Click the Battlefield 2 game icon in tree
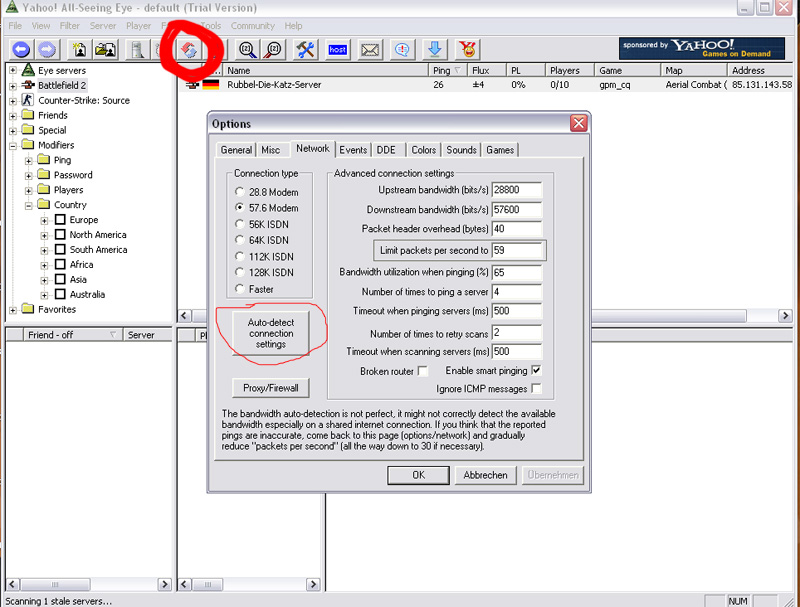Screen dimensions: 800x607 (x=28, y=85)
